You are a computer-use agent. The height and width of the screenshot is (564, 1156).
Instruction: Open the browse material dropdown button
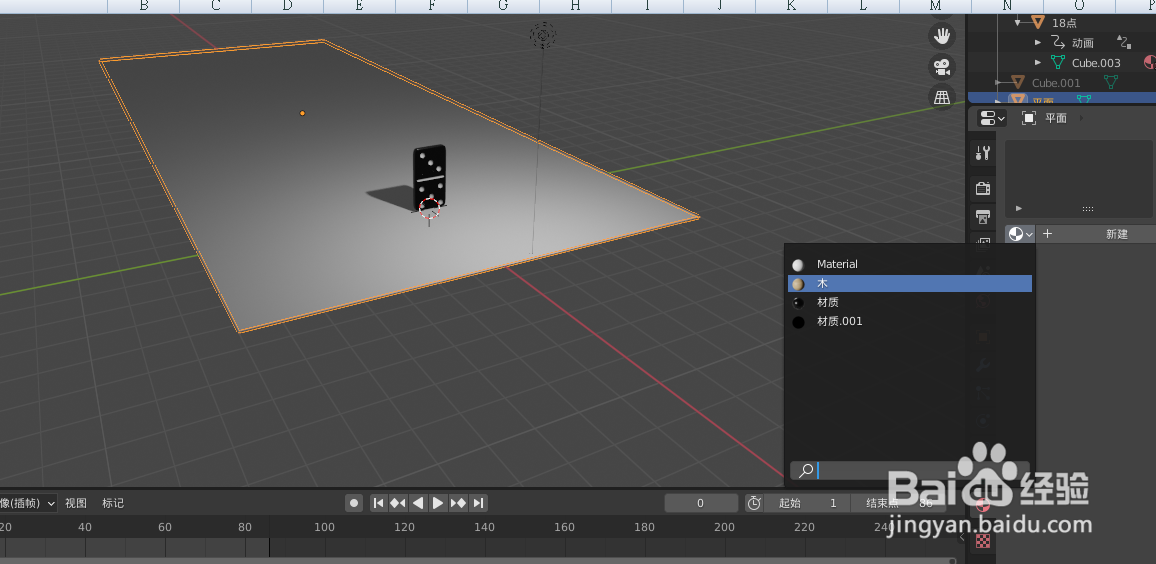pos(1020,234)
